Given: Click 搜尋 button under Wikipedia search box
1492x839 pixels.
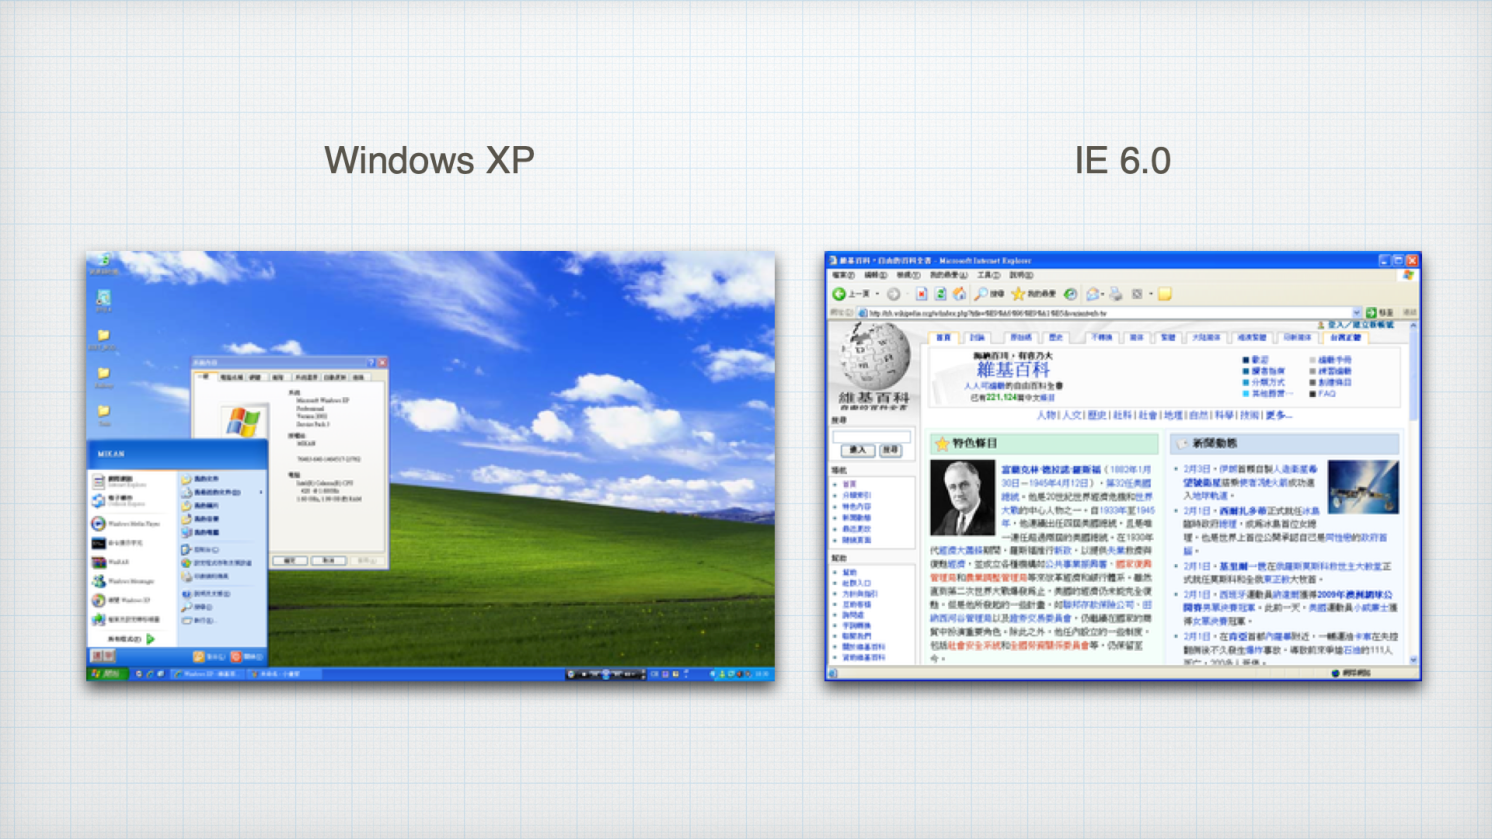Looking at the screenshot, I should 890,451.
